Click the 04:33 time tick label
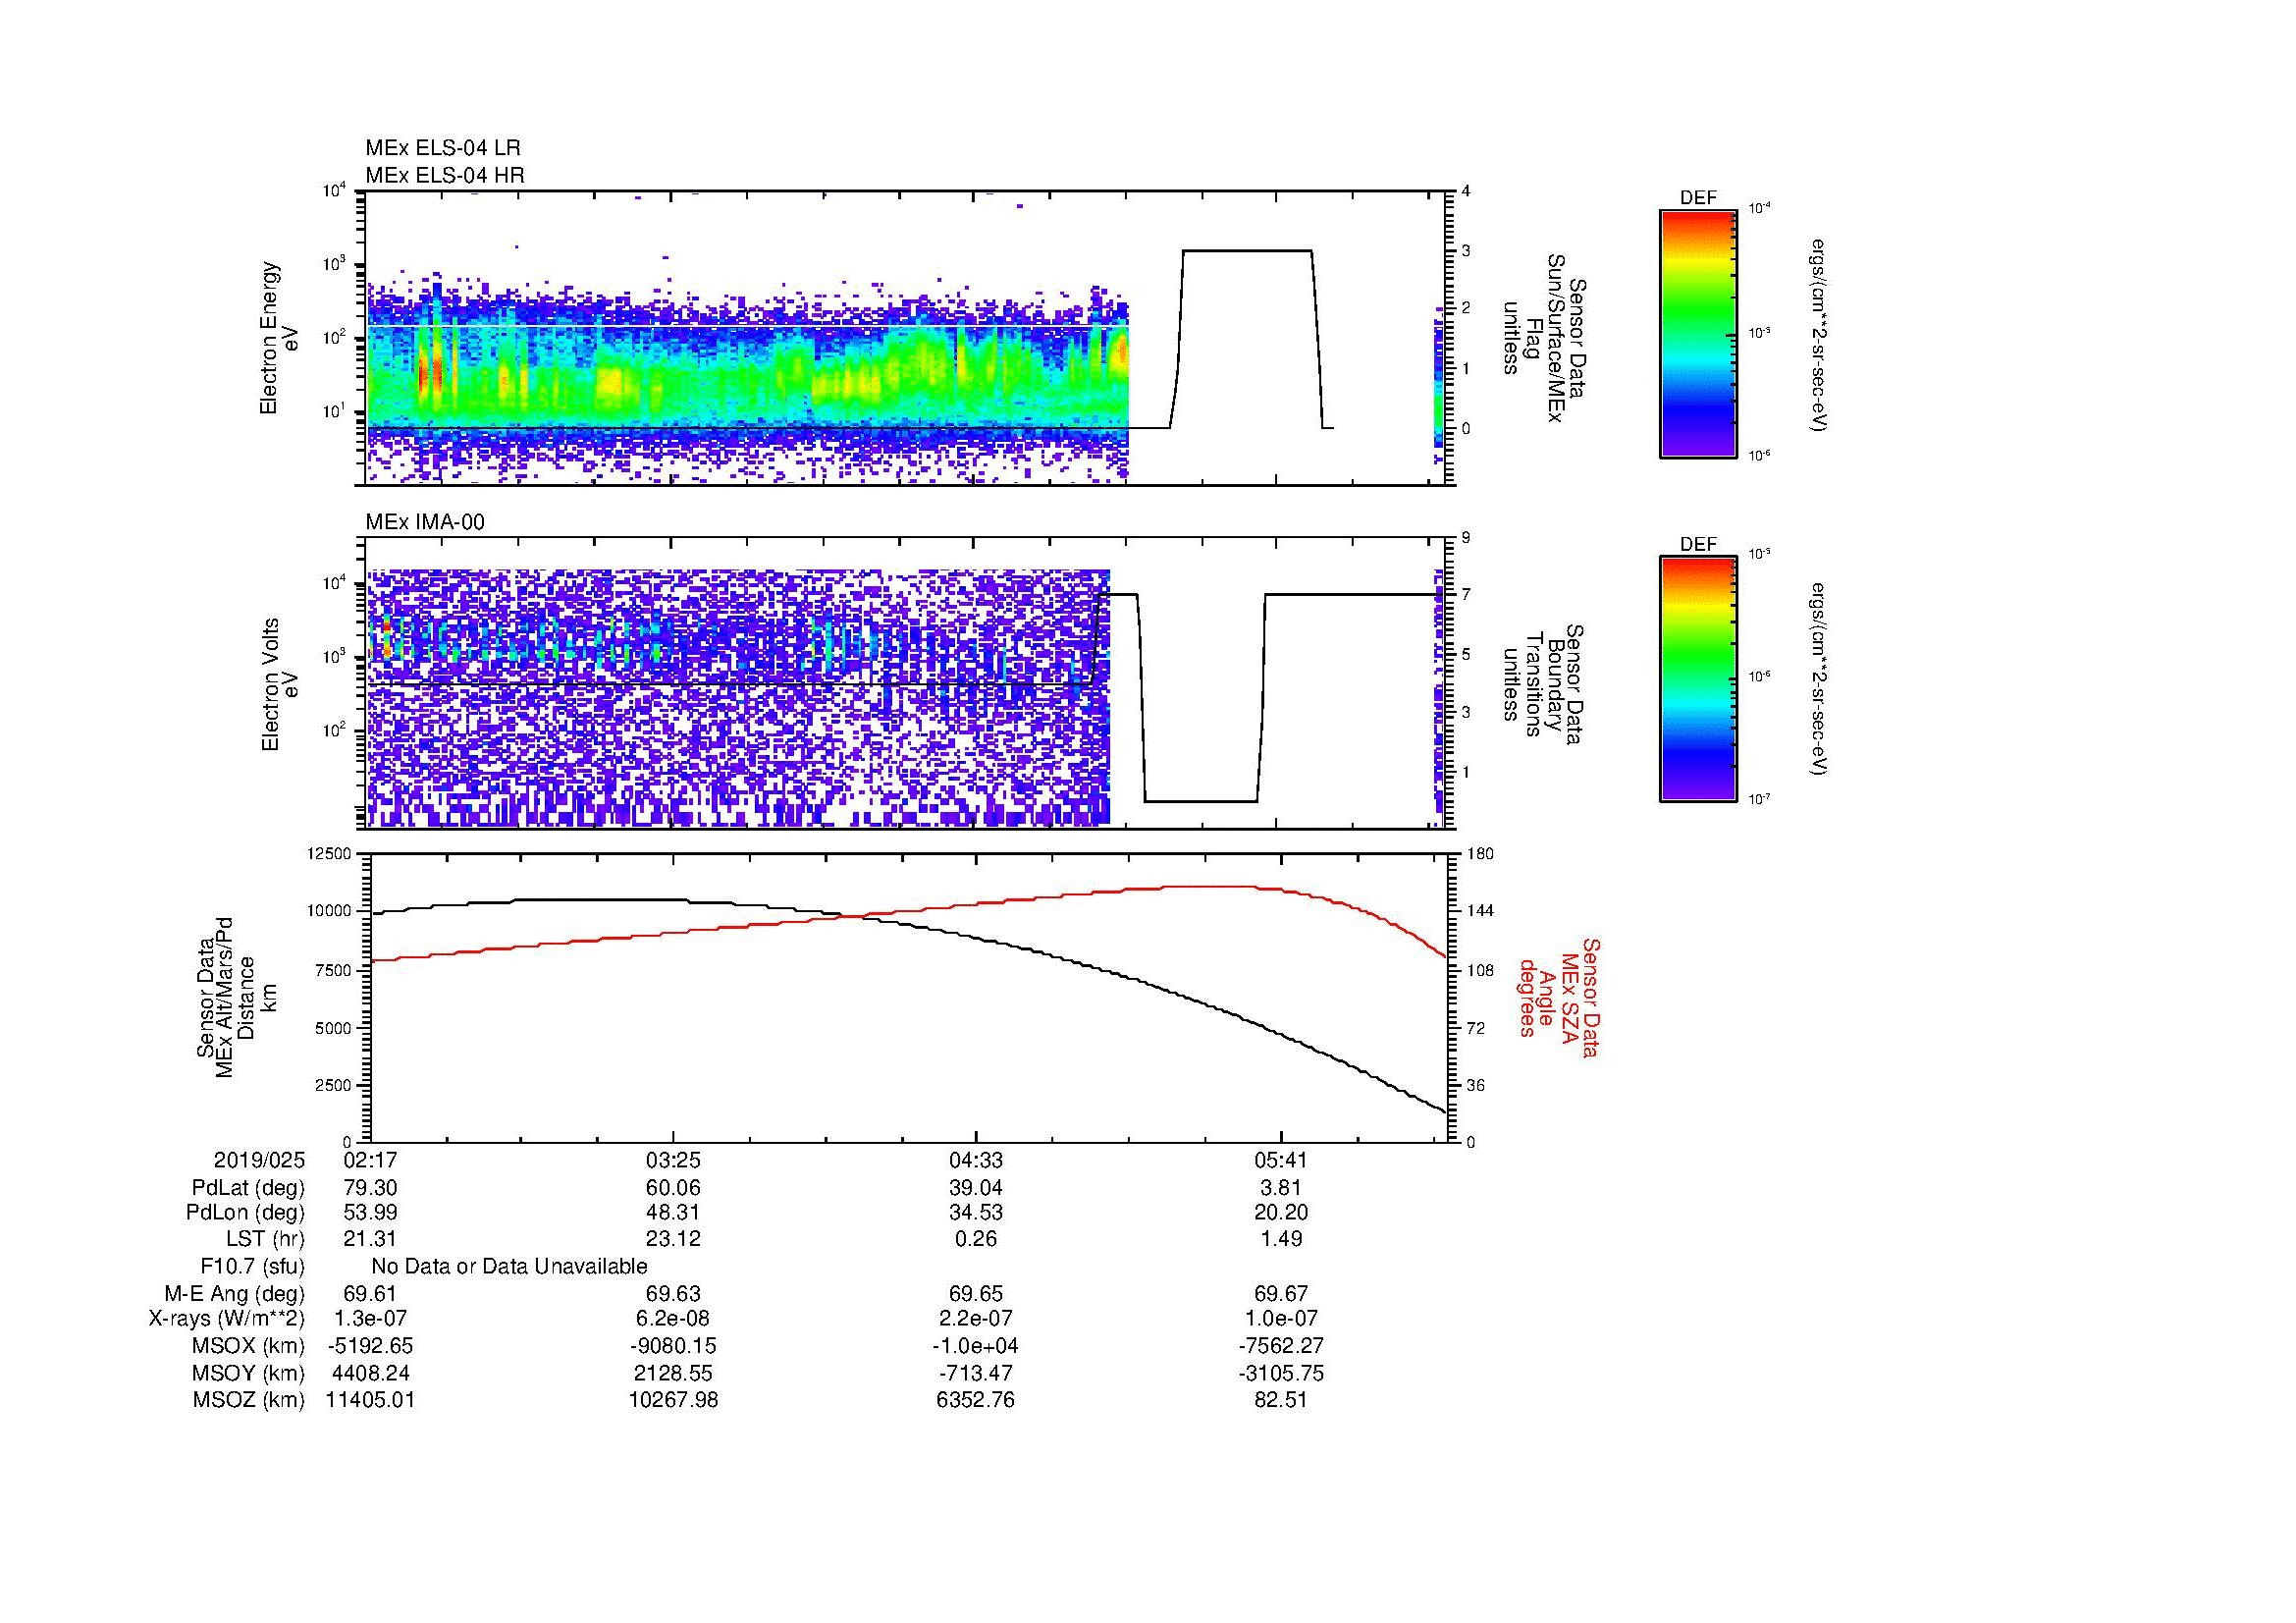Image resolution: width=2296 pixels, height=1623 pixels. [x=976, y=1161]
